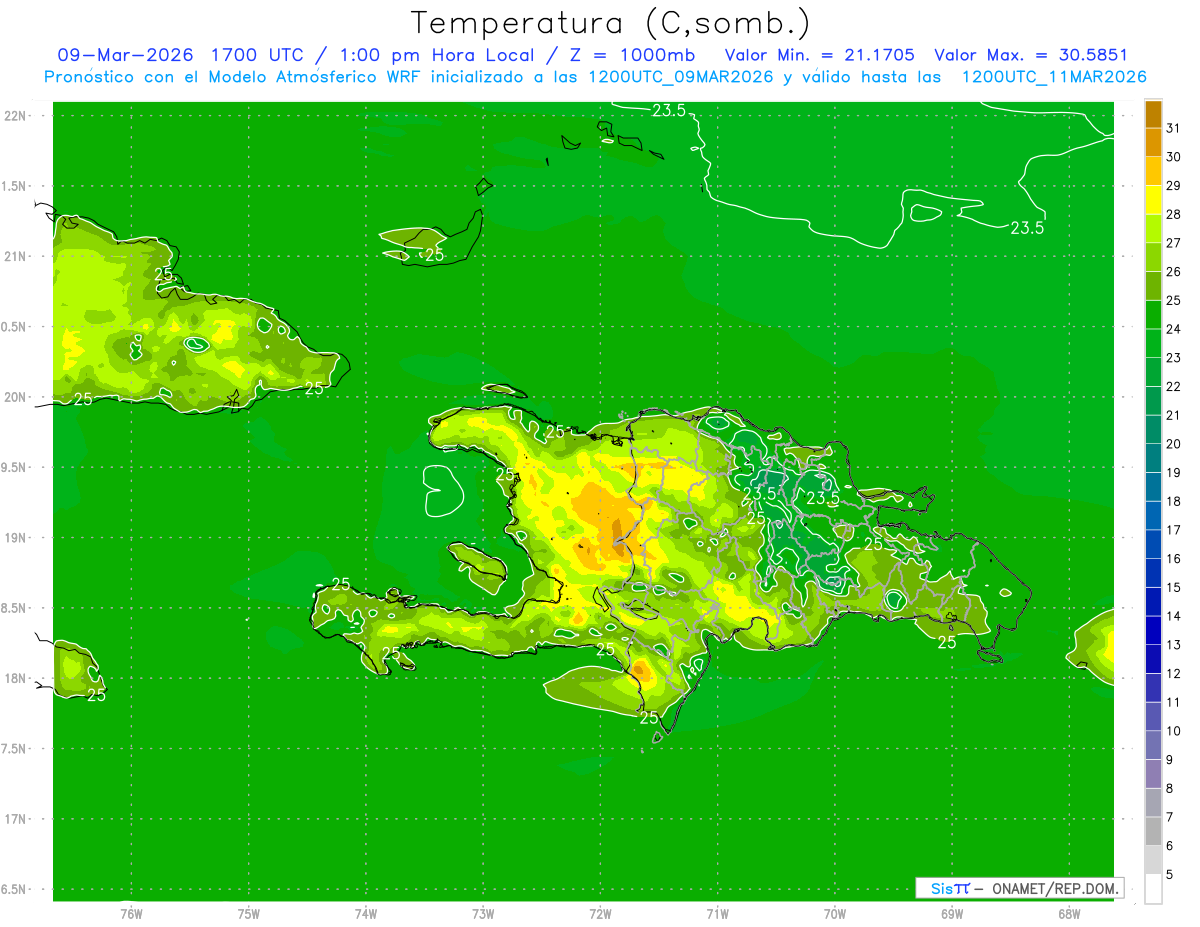Viewport: 1200px width, 927px height.
Task: Select the date text '09-Mar-2026'
Action: (x=127, y=55)
